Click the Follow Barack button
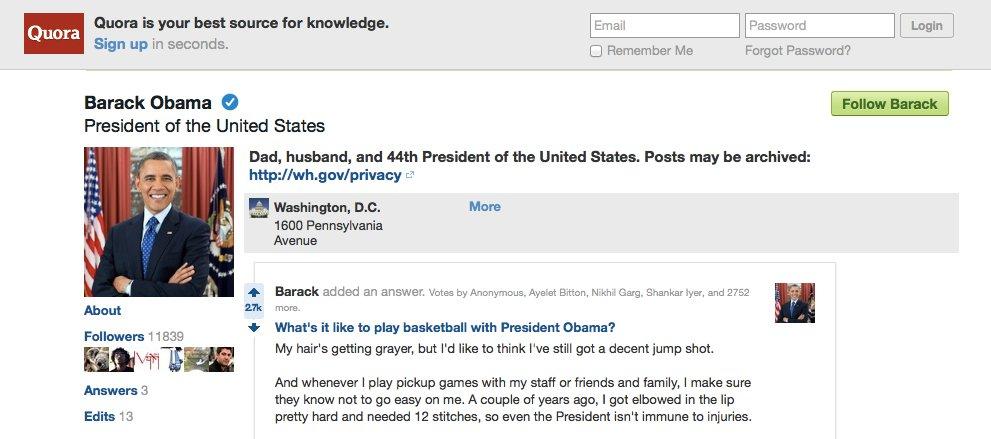Image resolution: width=991 pixels, height=439 pixels. 889,104
